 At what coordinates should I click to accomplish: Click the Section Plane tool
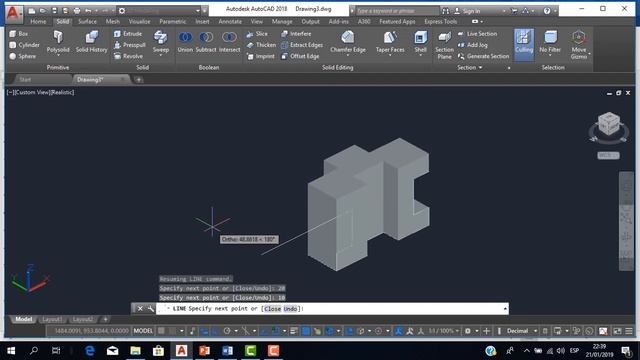point(444,45)
